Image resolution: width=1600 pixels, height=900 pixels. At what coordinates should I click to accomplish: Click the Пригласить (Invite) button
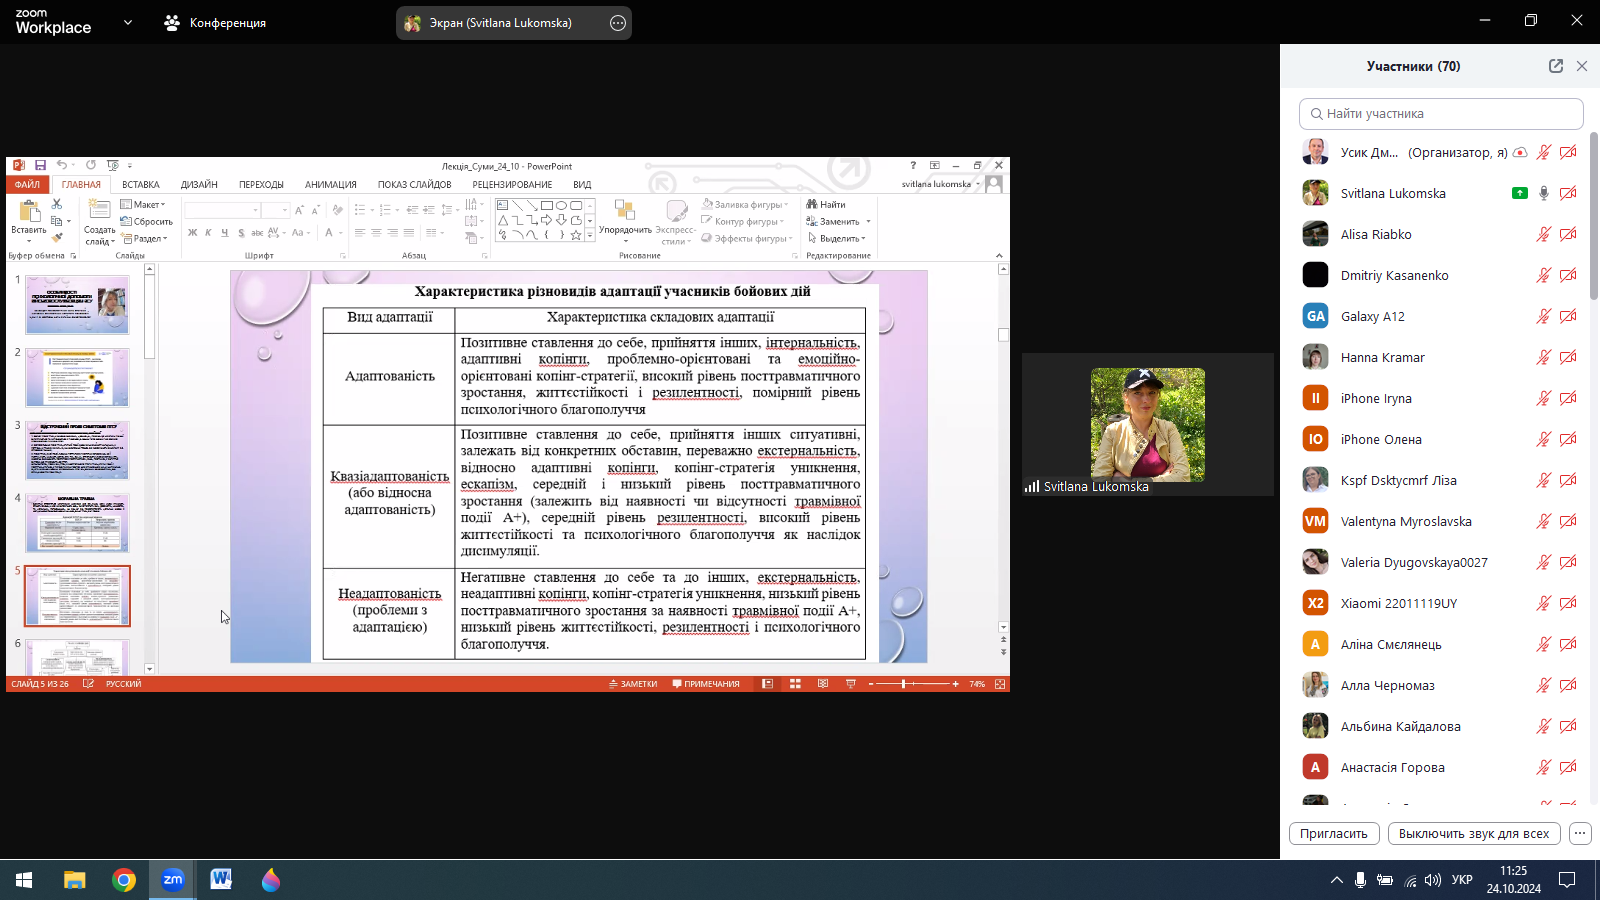[1334, 833]
